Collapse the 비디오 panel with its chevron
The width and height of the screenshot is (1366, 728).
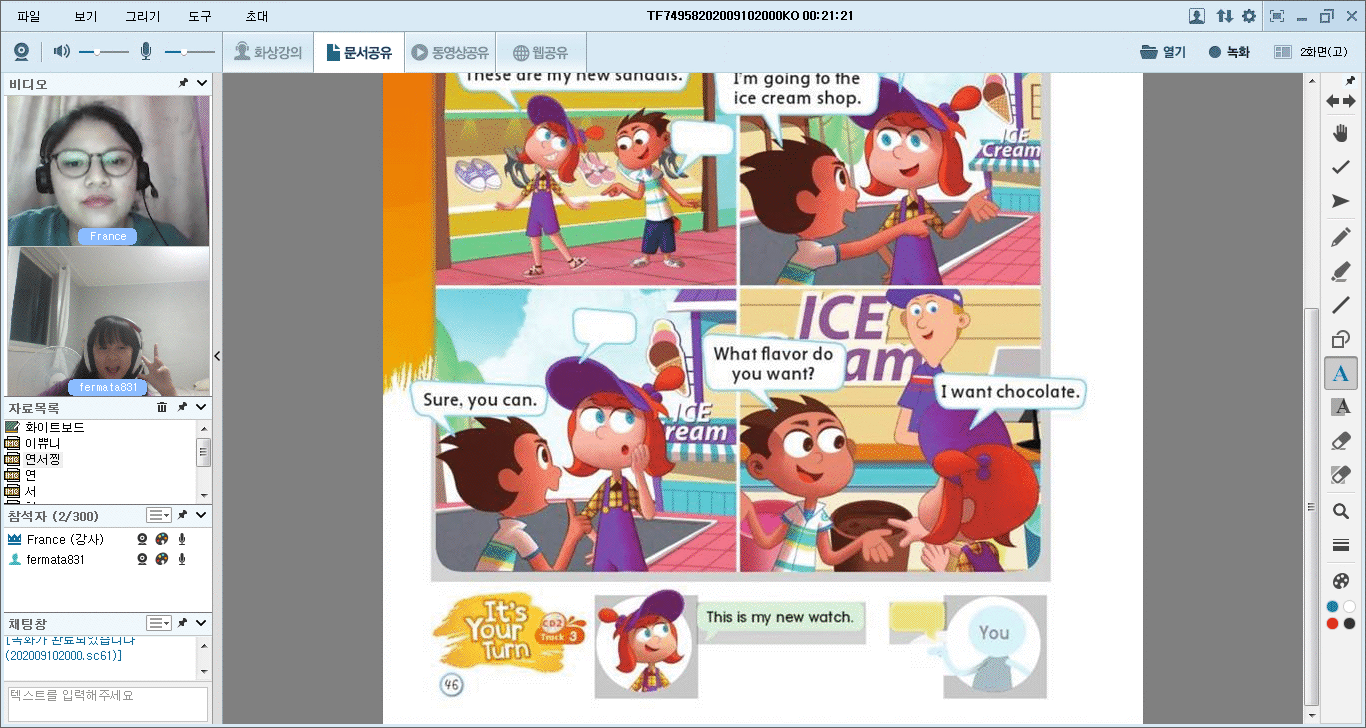point(202,84)
